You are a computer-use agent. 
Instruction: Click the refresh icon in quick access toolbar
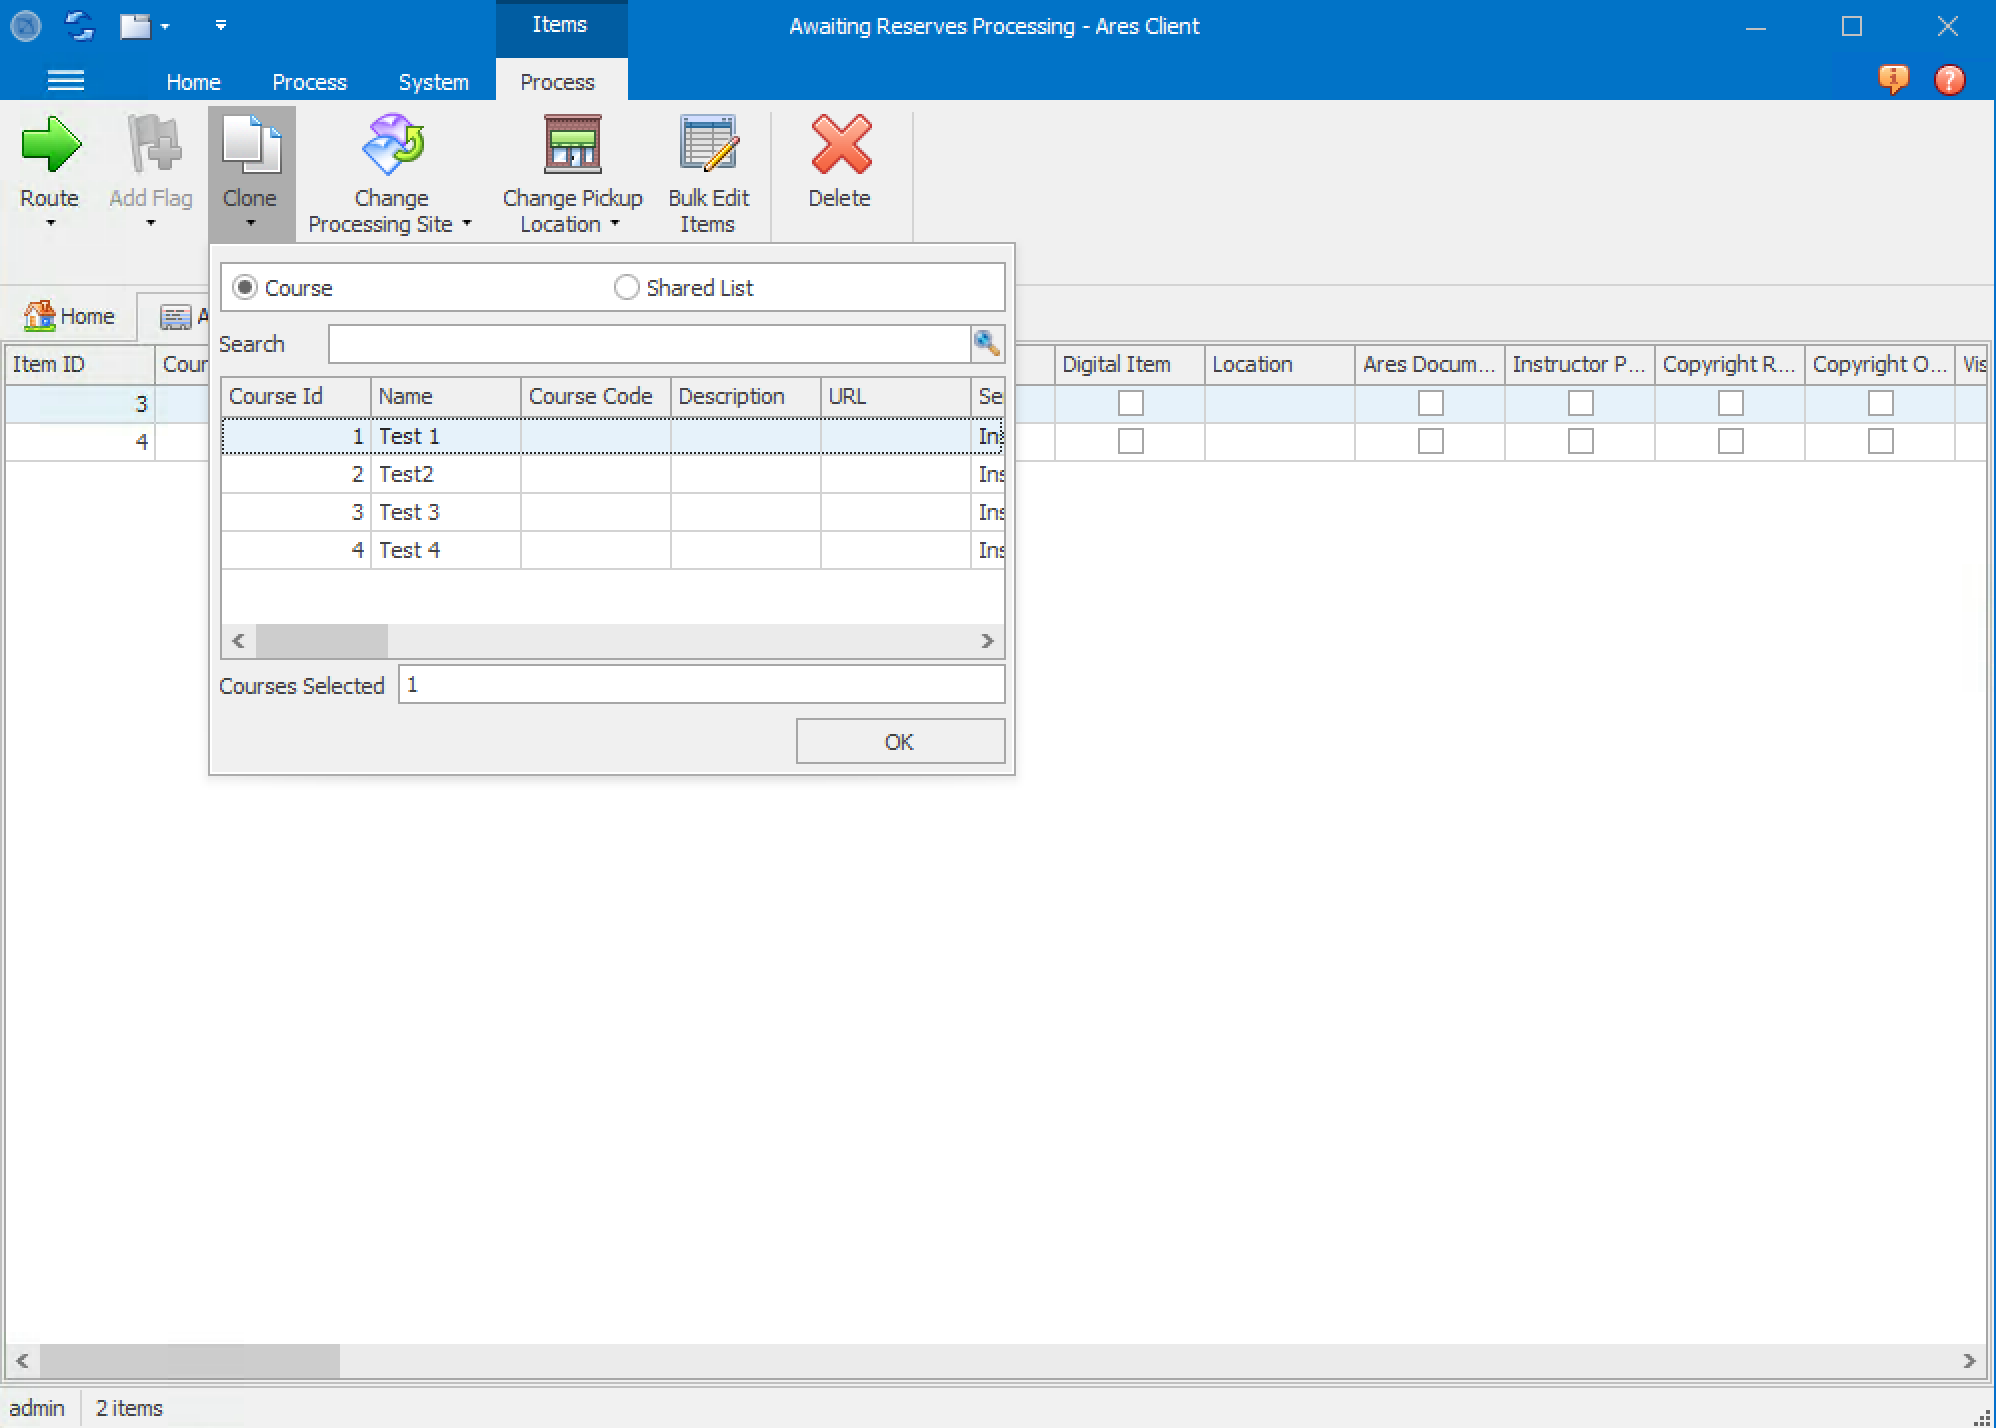tap(79, 25)
